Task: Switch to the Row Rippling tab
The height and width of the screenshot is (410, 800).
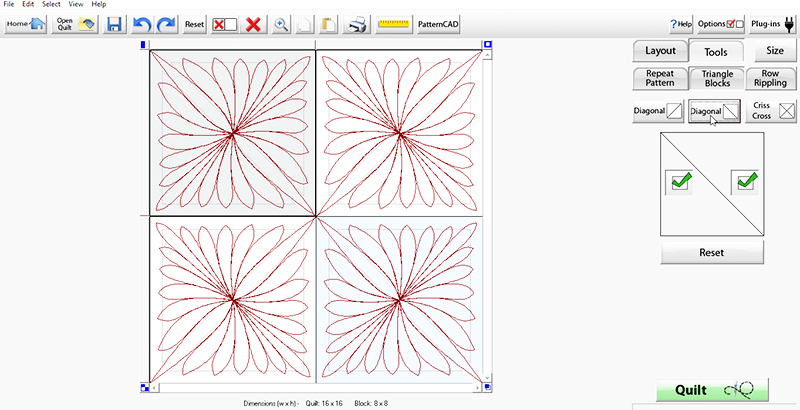Action: [x=770, y=79]
